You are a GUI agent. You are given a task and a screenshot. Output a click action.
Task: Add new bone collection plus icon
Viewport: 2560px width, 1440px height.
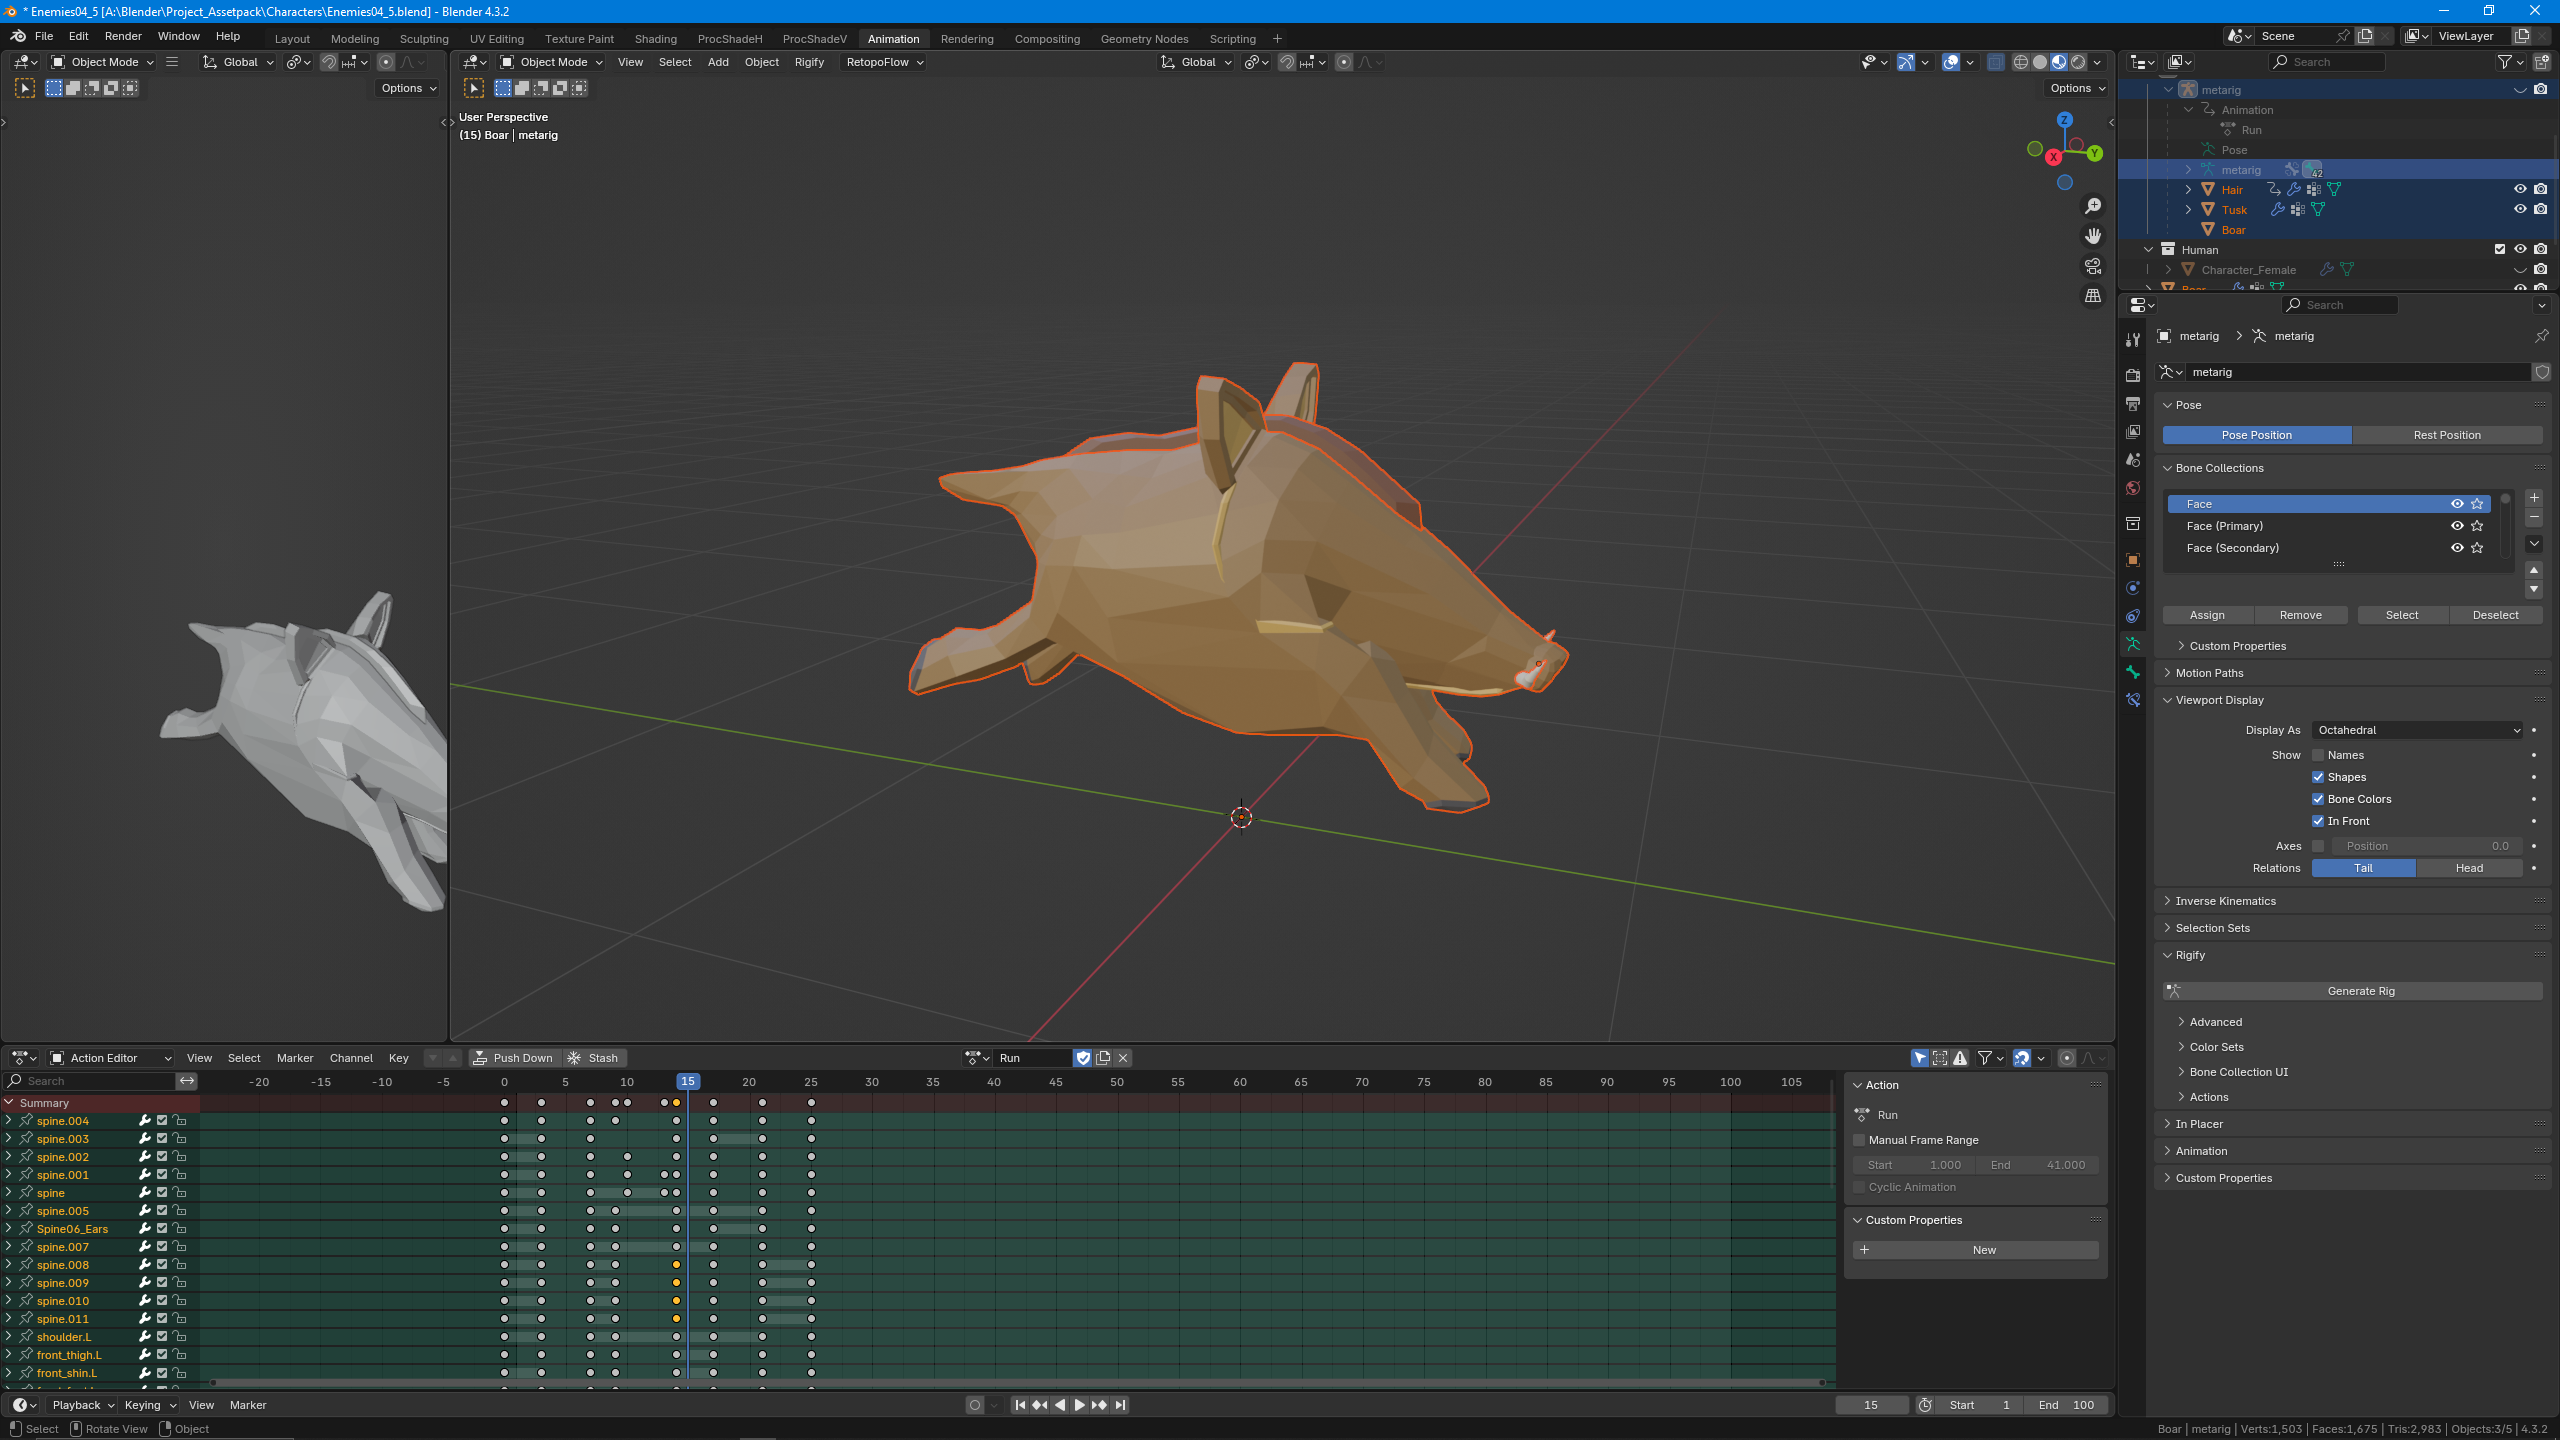coord(2534,498)
